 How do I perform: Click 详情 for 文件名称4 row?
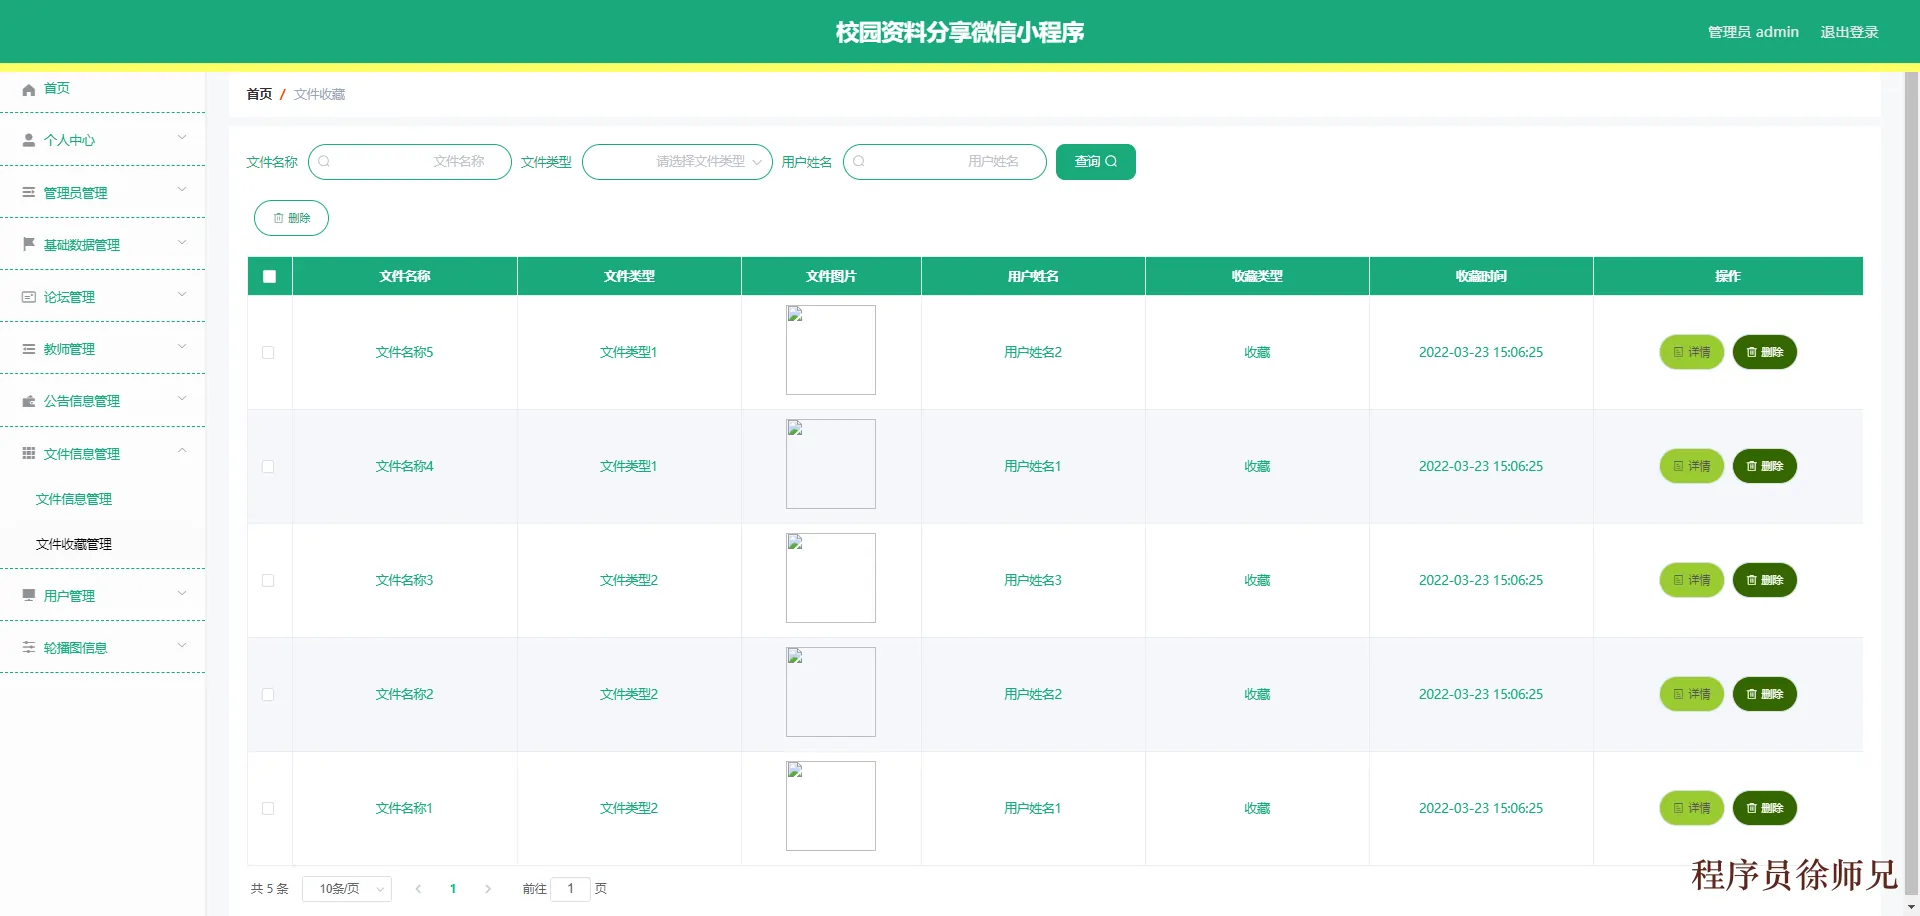tap(1692, 466)
